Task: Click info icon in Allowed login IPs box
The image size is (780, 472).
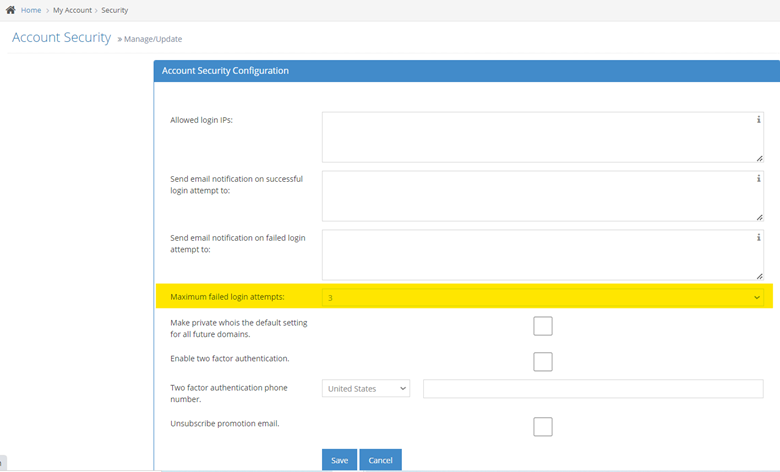Action: (x=758, y=119)
